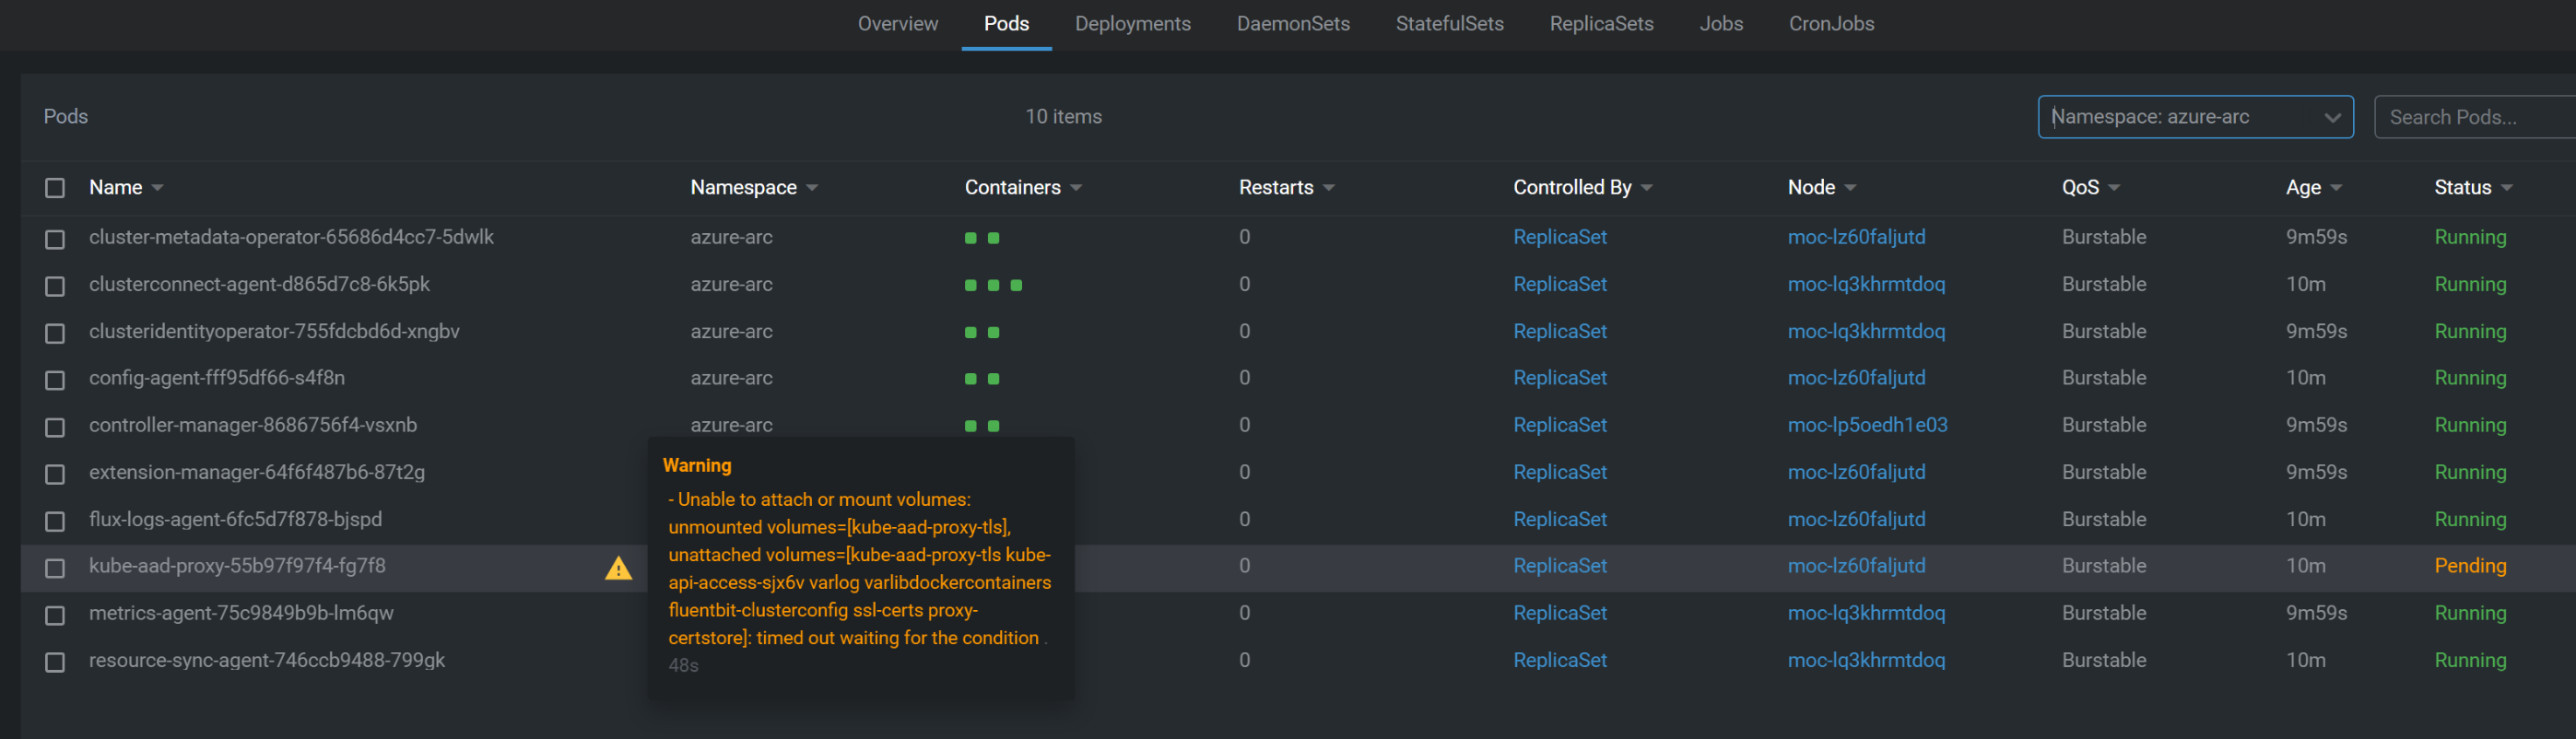Click the Name column sort arrow
The width and height of the screenshot is (2576, 739).
pos(158,188)
